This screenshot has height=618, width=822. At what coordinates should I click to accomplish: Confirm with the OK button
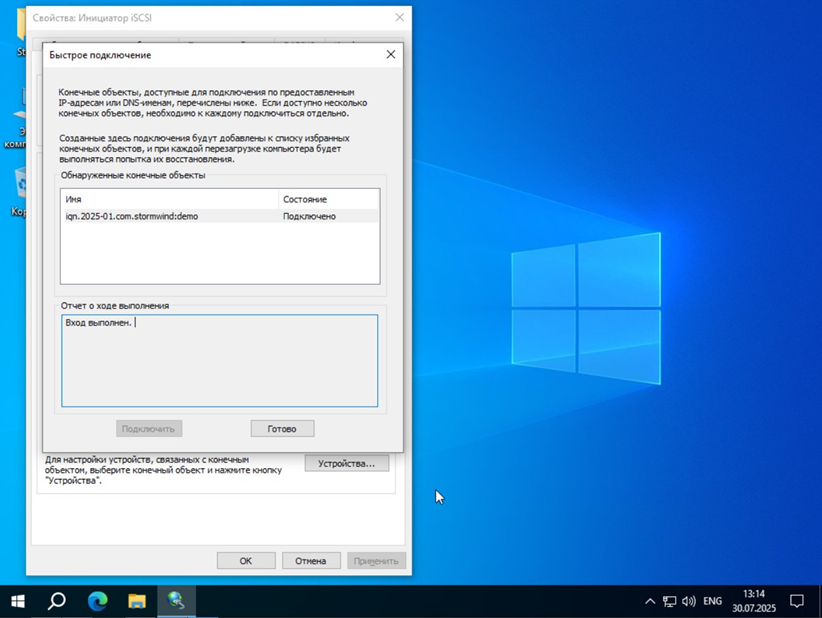246,561
